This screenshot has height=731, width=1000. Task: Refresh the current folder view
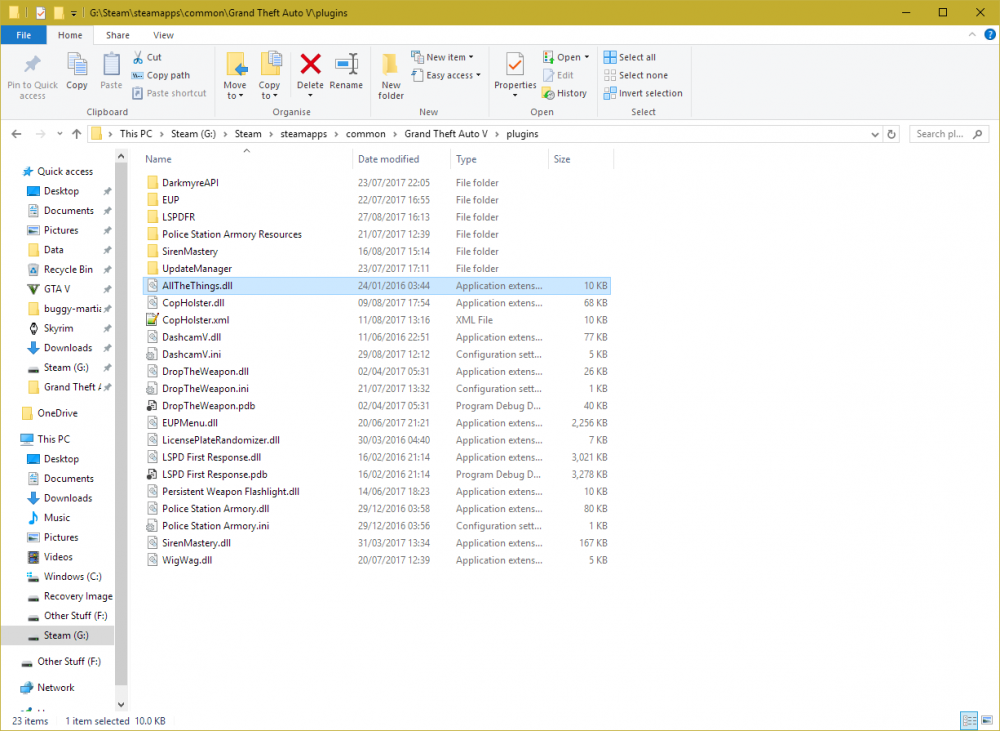pos(891,133)
